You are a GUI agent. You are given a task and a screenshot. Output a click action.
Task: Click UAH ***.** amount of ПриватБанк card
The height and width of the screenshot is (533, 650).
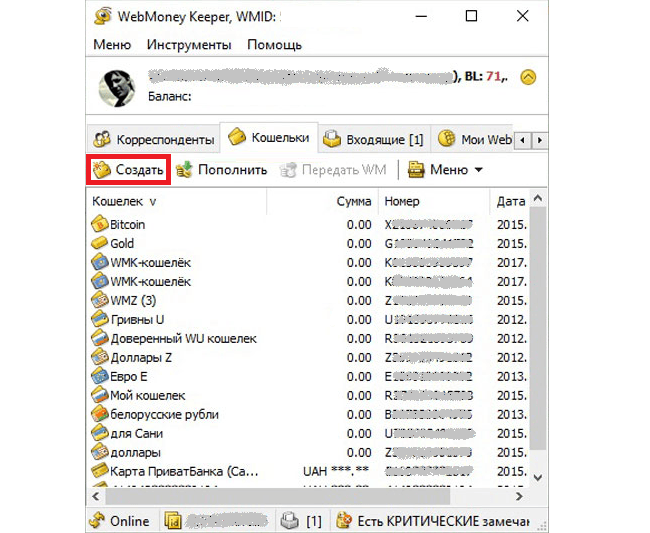coord(336,471)
